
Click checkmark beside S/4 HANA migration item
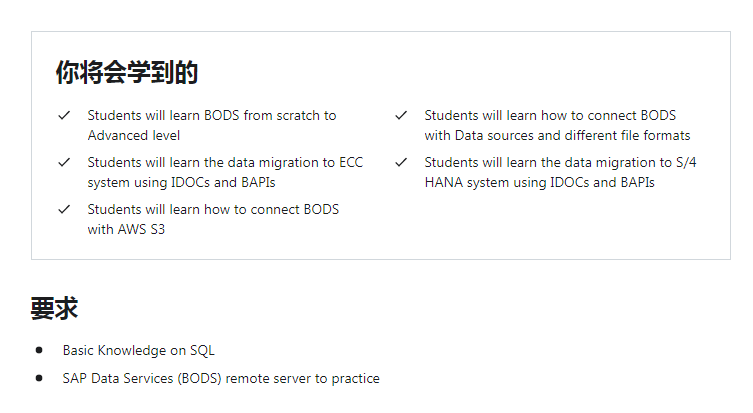point(401,162)
